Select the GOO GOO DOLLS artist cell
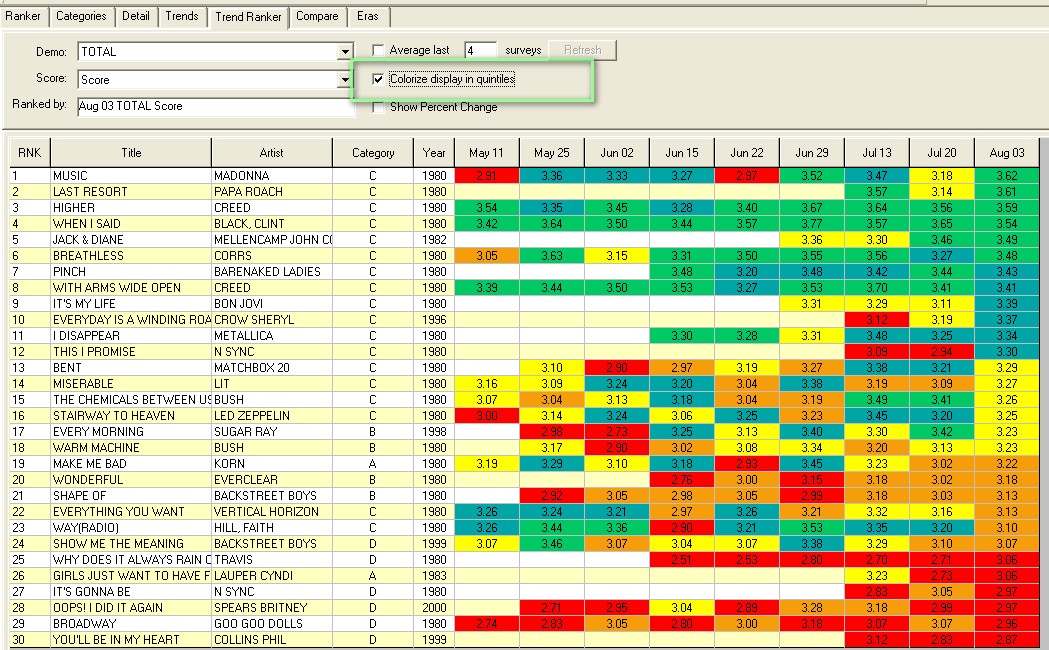Viewport: 1049px width, 650px height. (x=272, y=624)
